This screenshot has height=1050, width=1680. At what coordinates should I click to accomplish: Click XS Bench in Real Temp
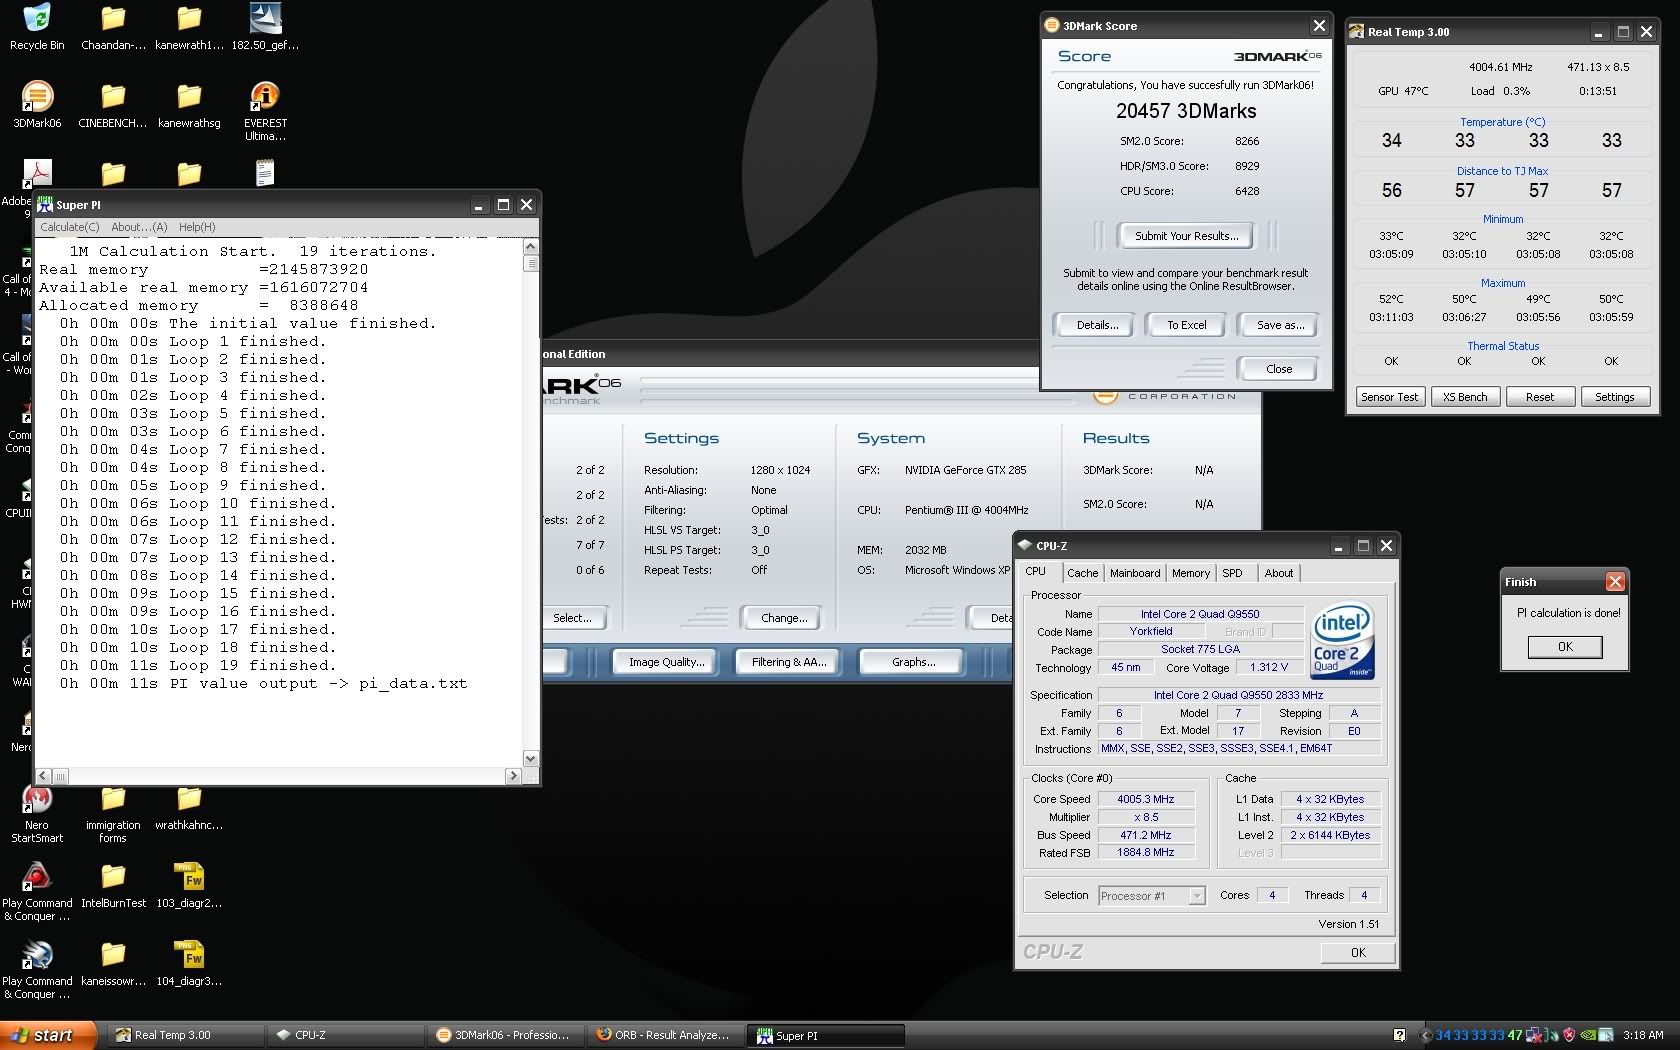[1465, 397]
